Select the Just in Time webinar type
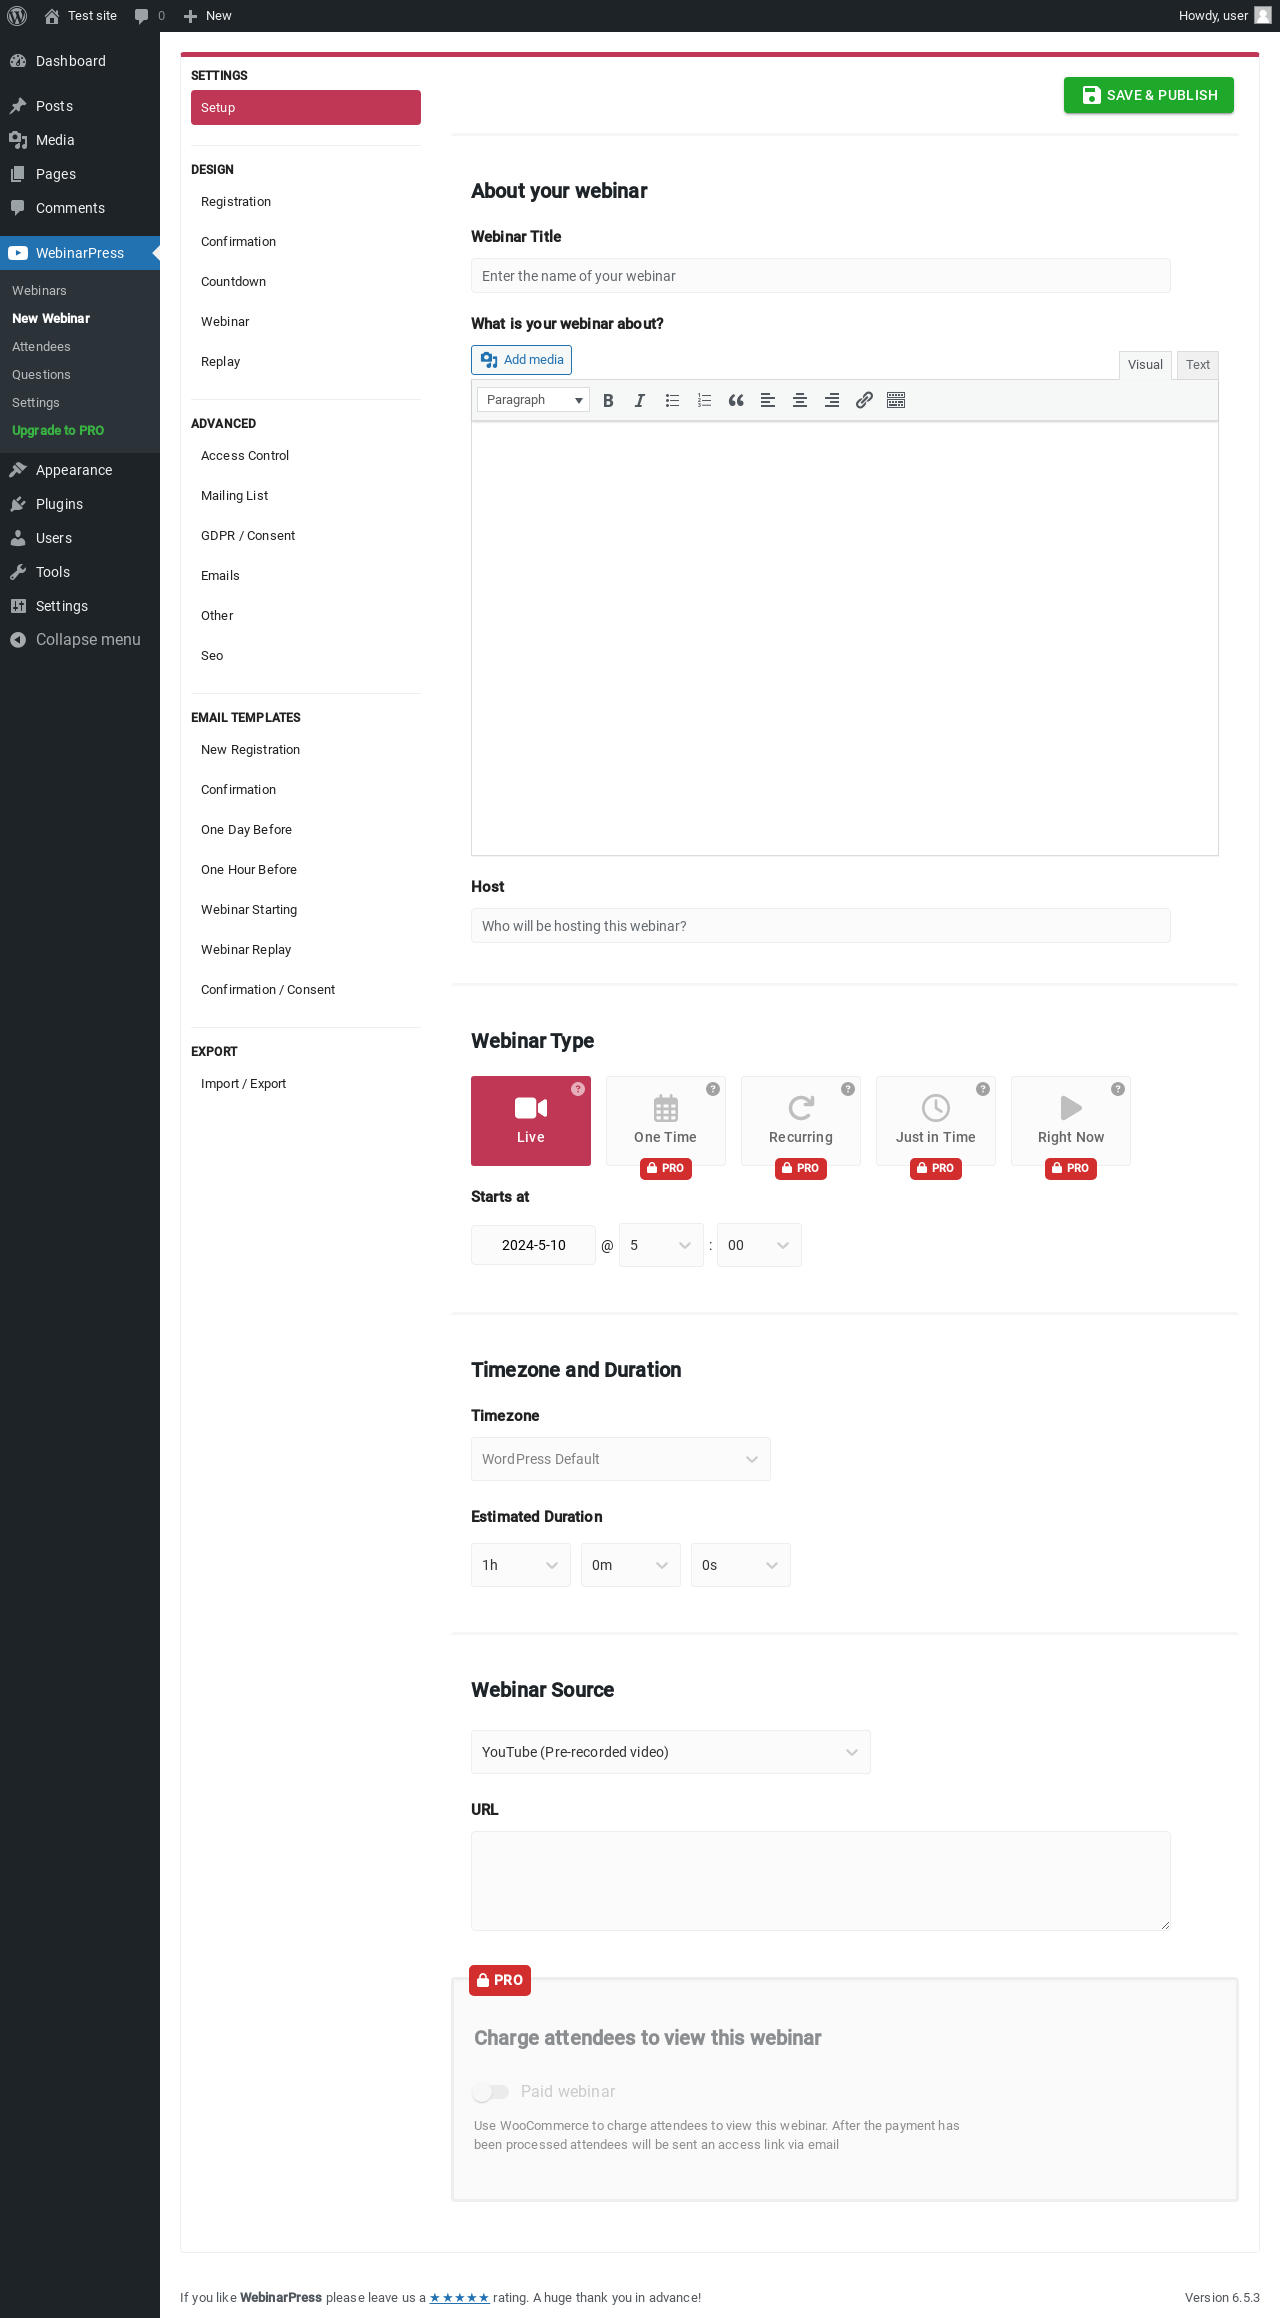Viewport: 1280px width, 2318px height. pos(936,1121)
